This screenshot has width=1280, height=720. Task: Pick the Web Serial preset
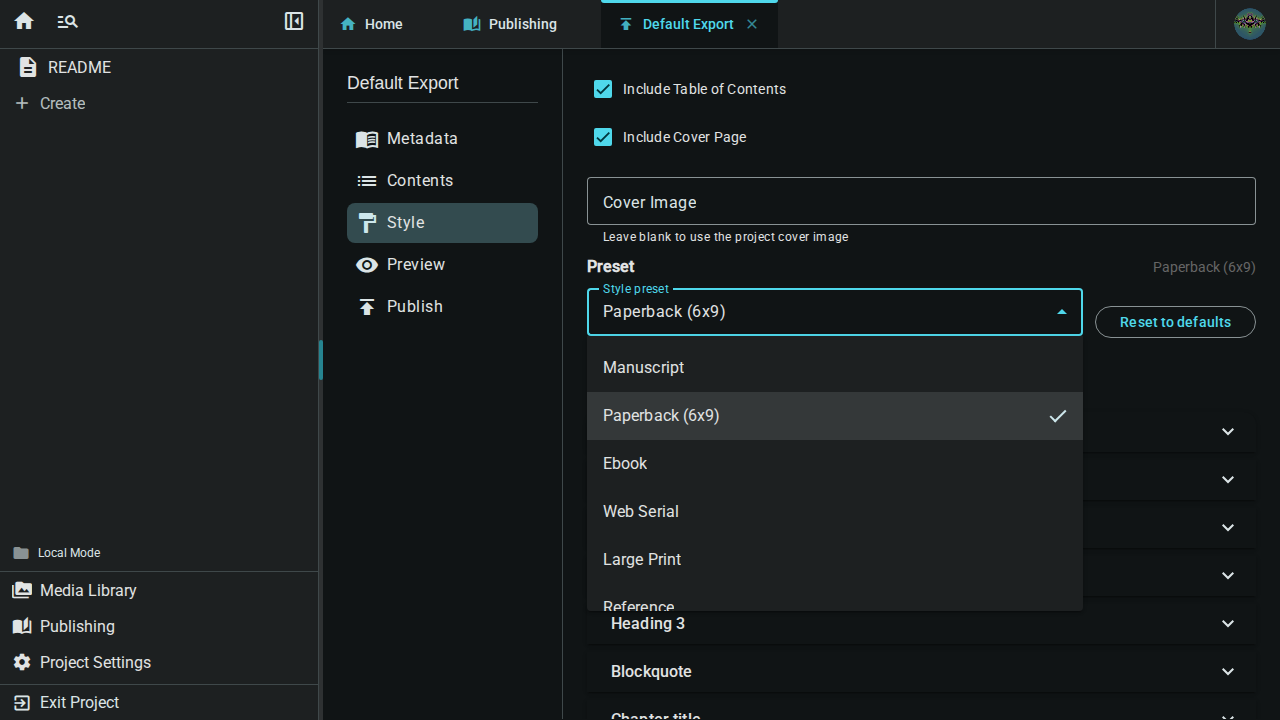pos(835,512)
